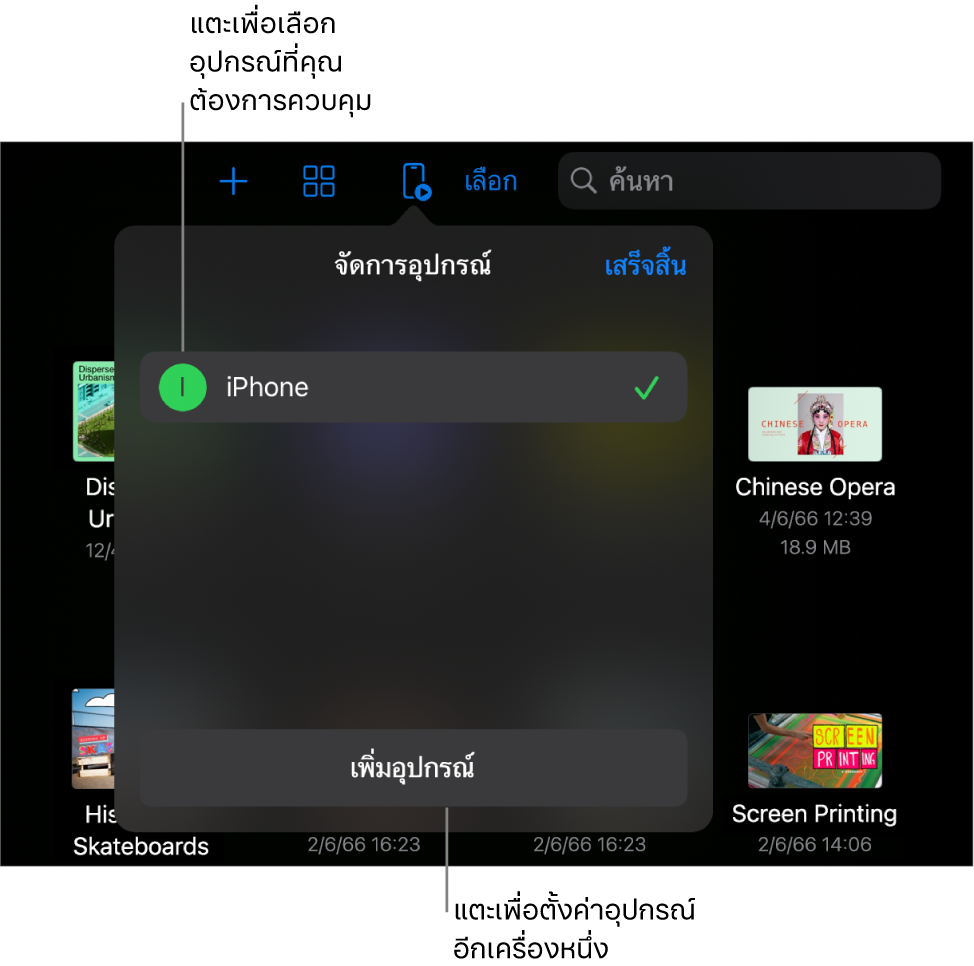Tap the plus icon to create presentation
The image size is (974, 966).
coord(234,181)
